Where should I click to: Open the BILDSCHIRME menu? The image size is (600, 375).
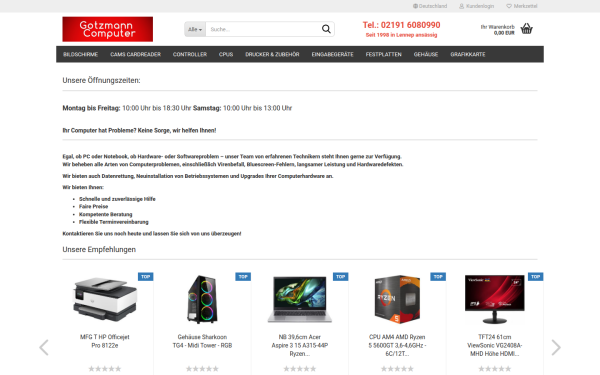[x=80, y=54]
